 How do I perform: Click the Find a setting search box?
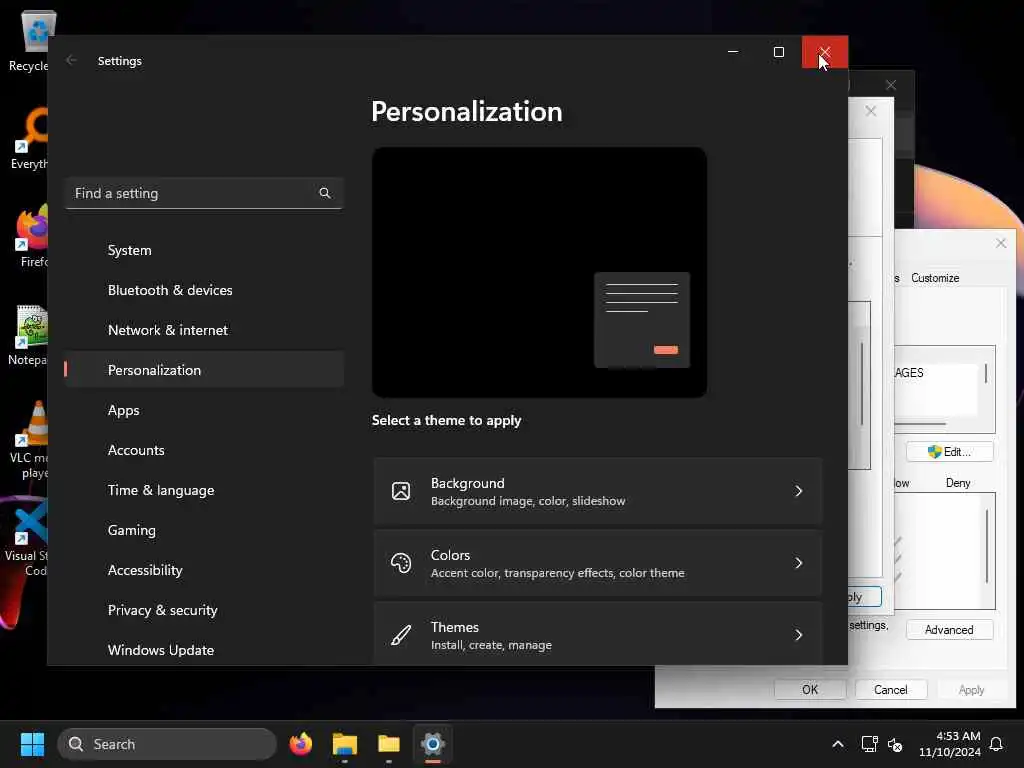[x=204, y=193]
